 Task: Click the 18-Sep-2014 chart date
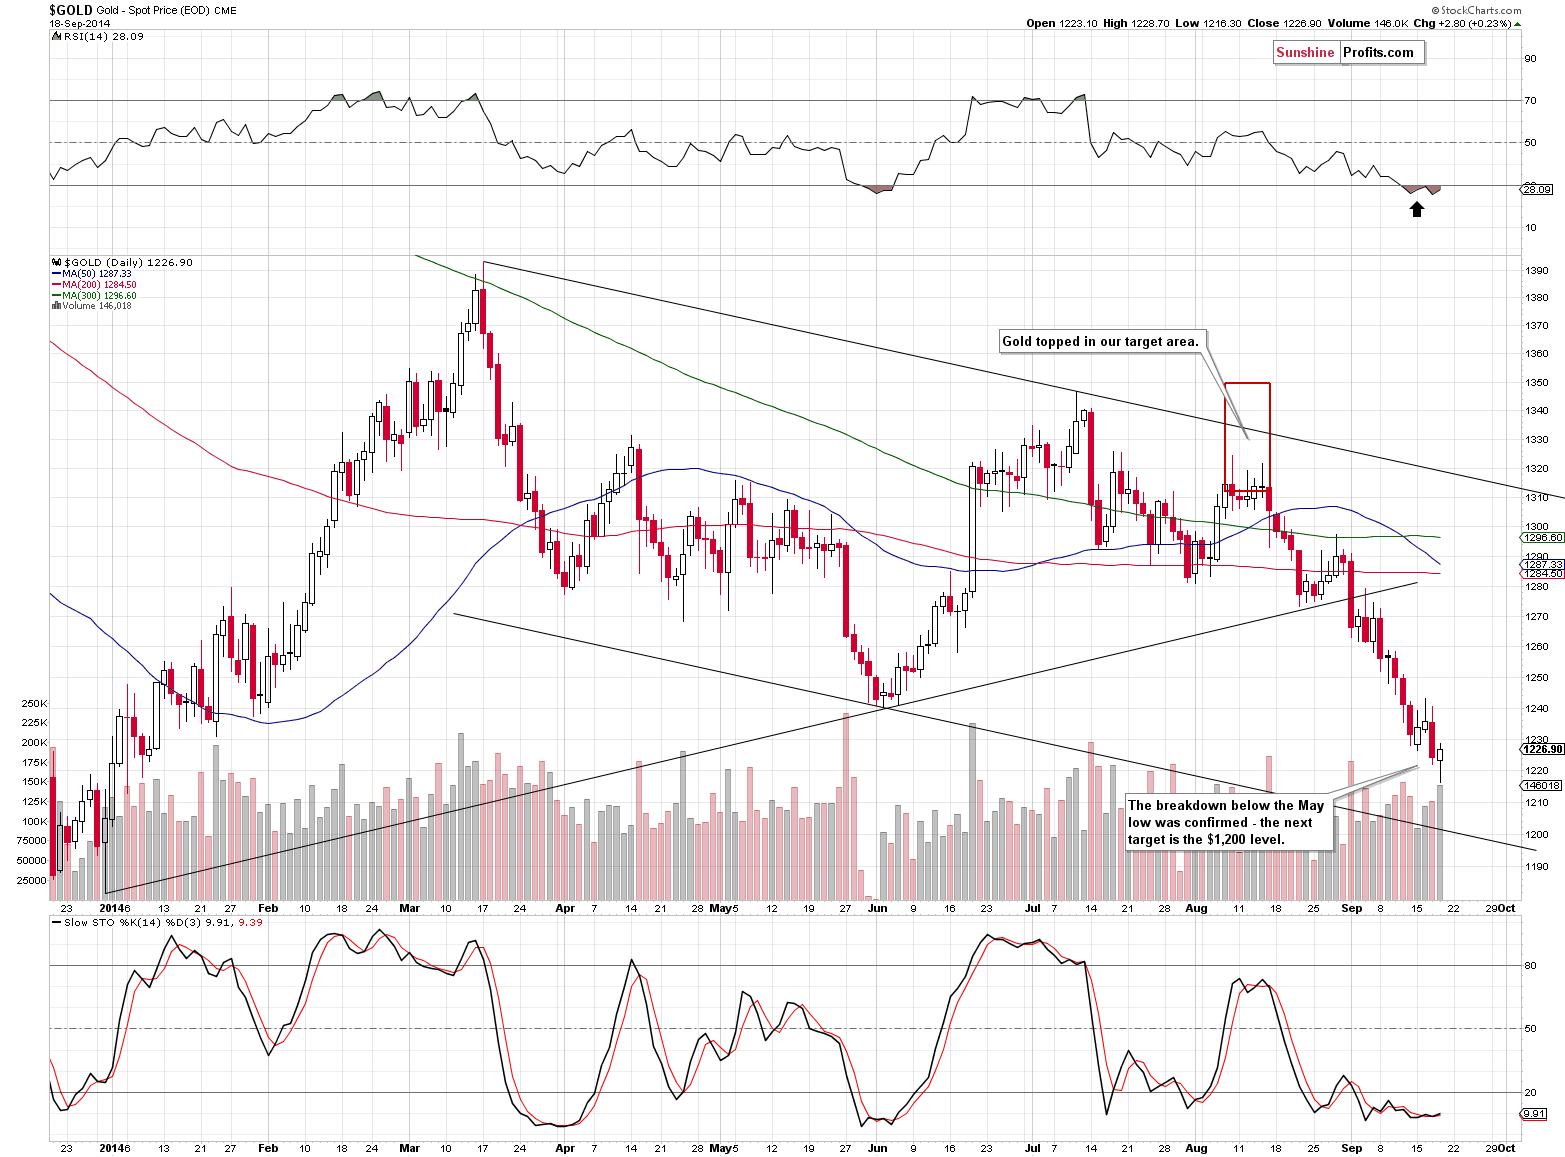coord(79,23)
